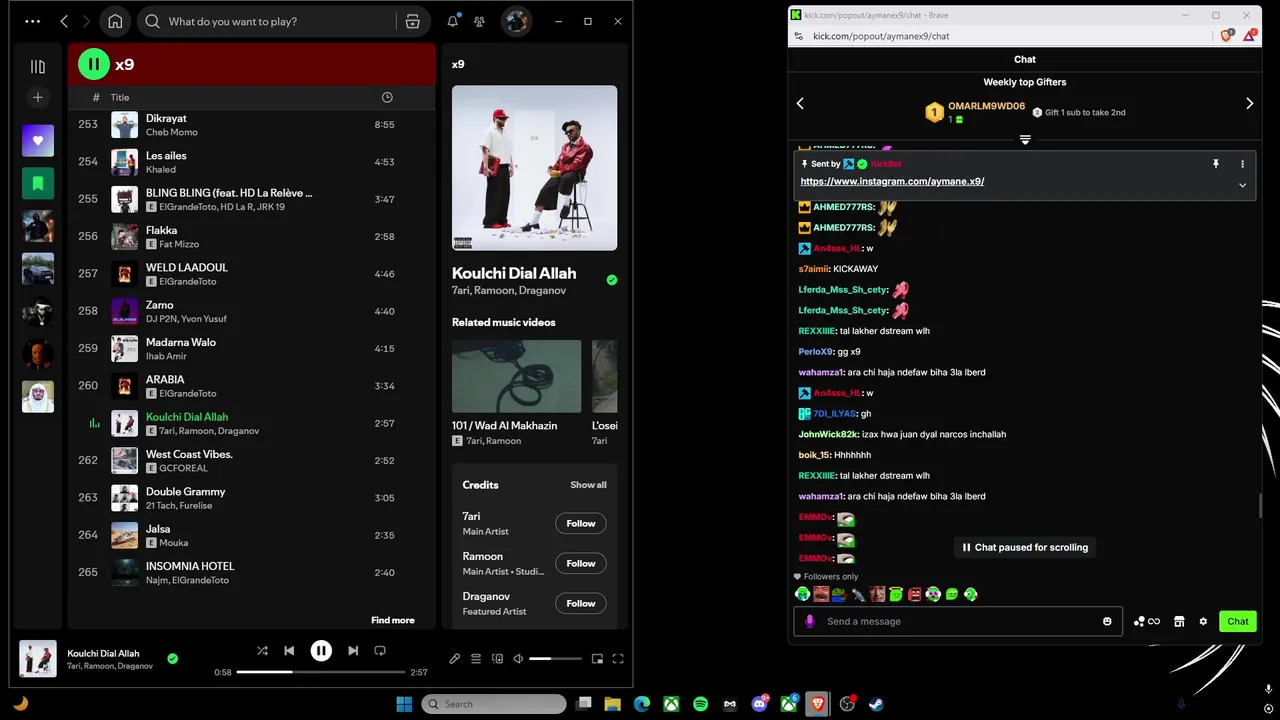Show next Weekly top Gifters slide
Viewport: 1280px width, 720px height.
[x=1250, y=103]
